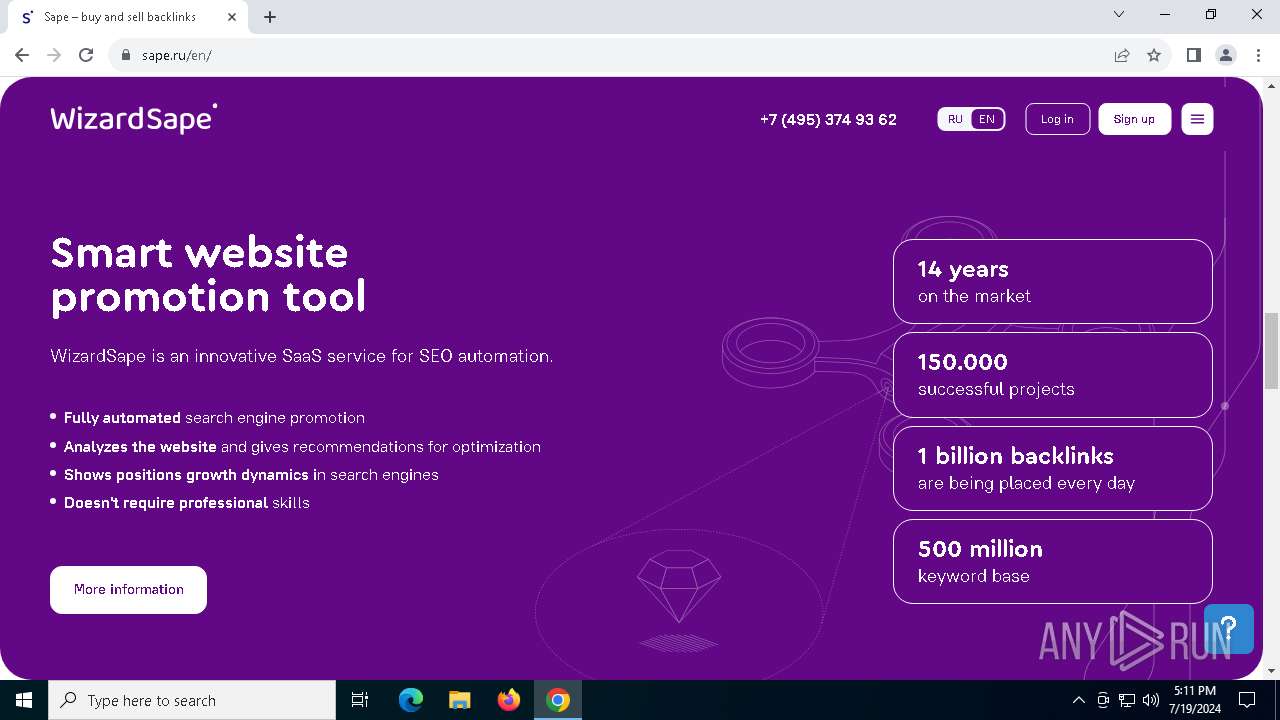Click the Smart website promotion tool heading
The height and width of the screenshot is (720, 1280).
pos(208,274)
